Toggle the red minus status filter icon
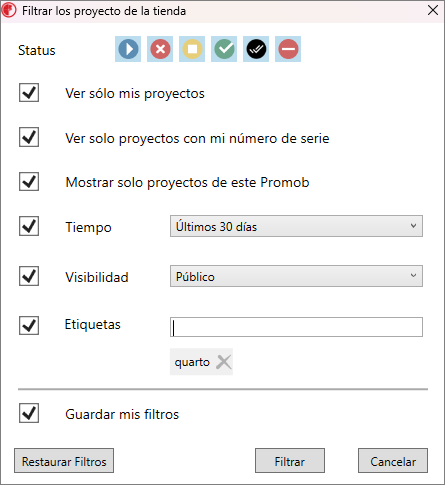The image size is (445, 485). pyautogui.click(x=288, y=49)
